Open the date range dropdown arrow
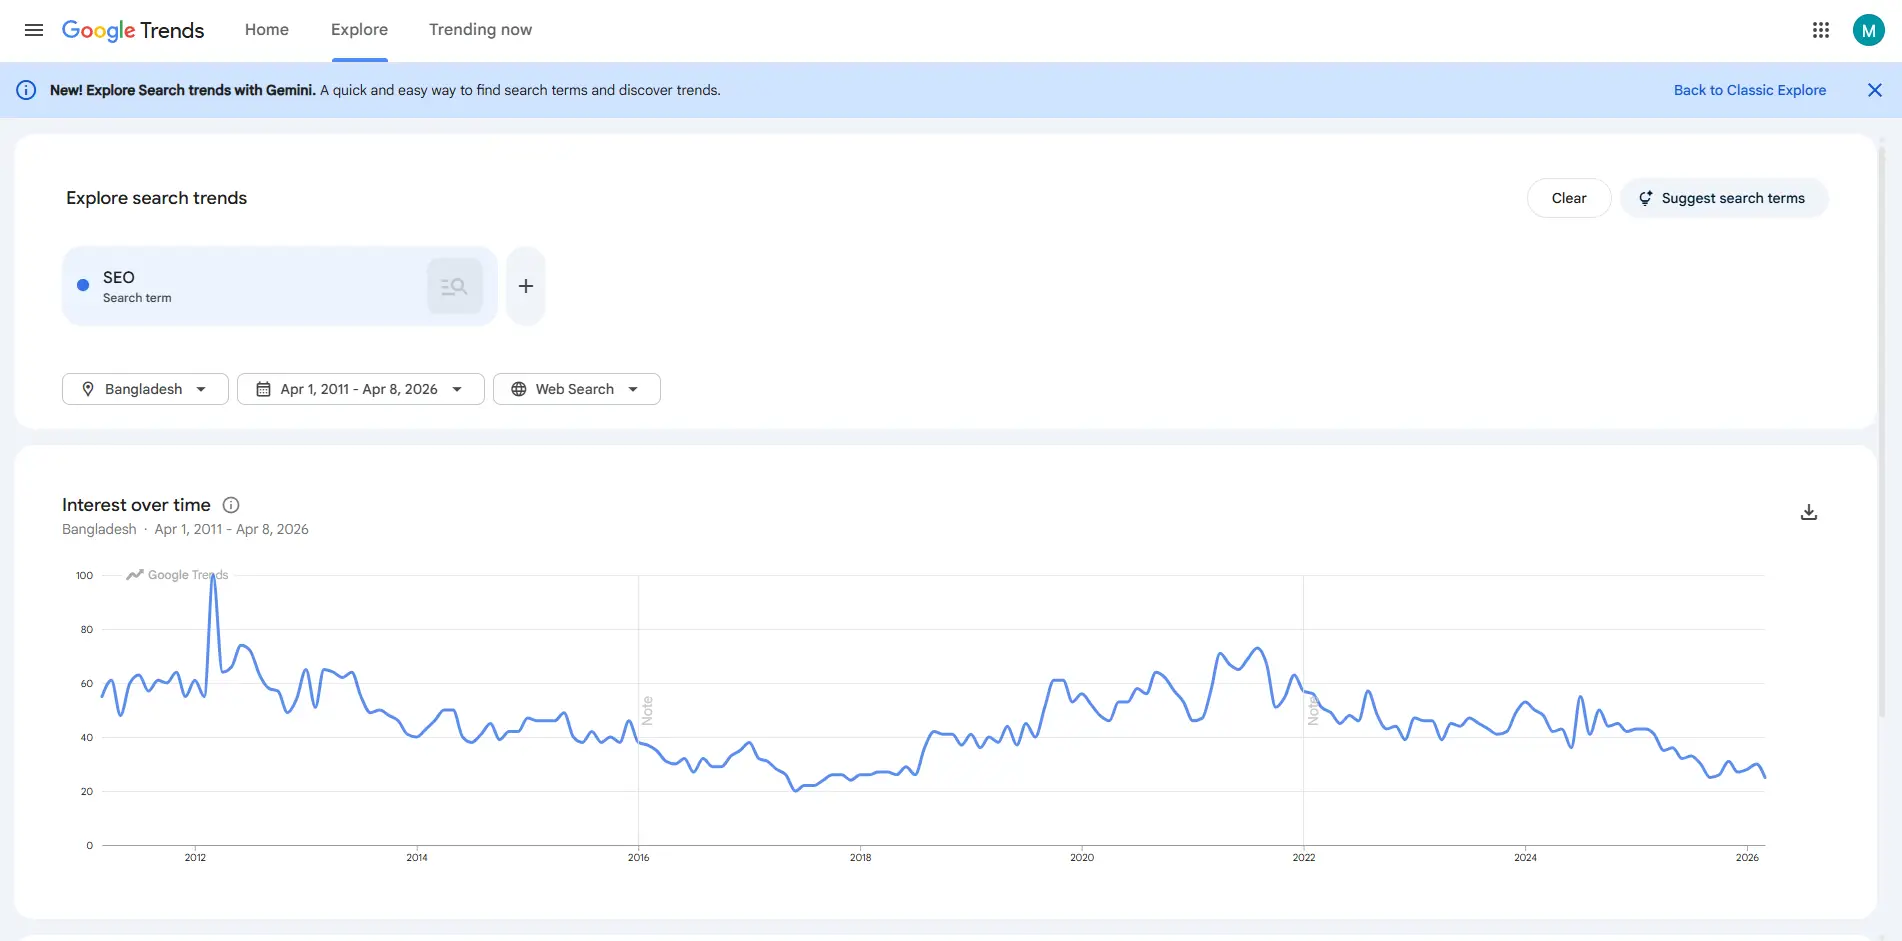This screenshot has height=941, width=1902. coord(457,389)
